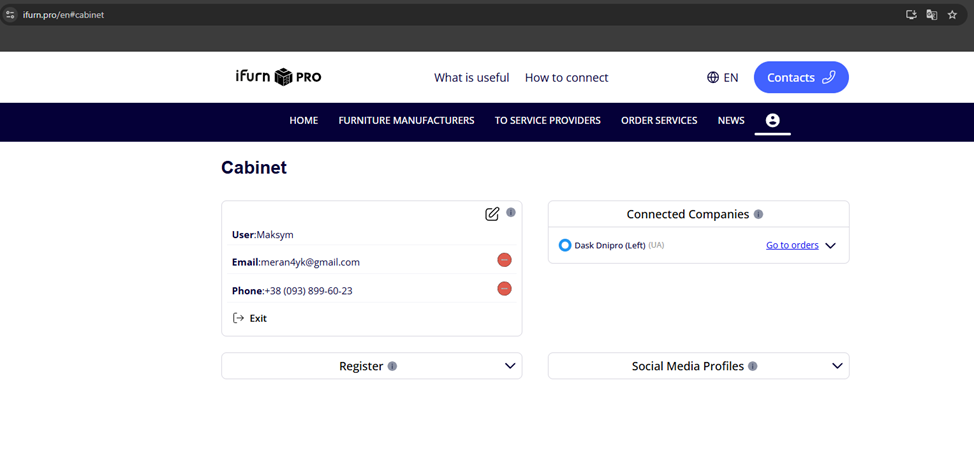Click the info icon next to Register
The height and width of the screenshot is (452, 974).
pyautogui.click(x=392, y=366)
